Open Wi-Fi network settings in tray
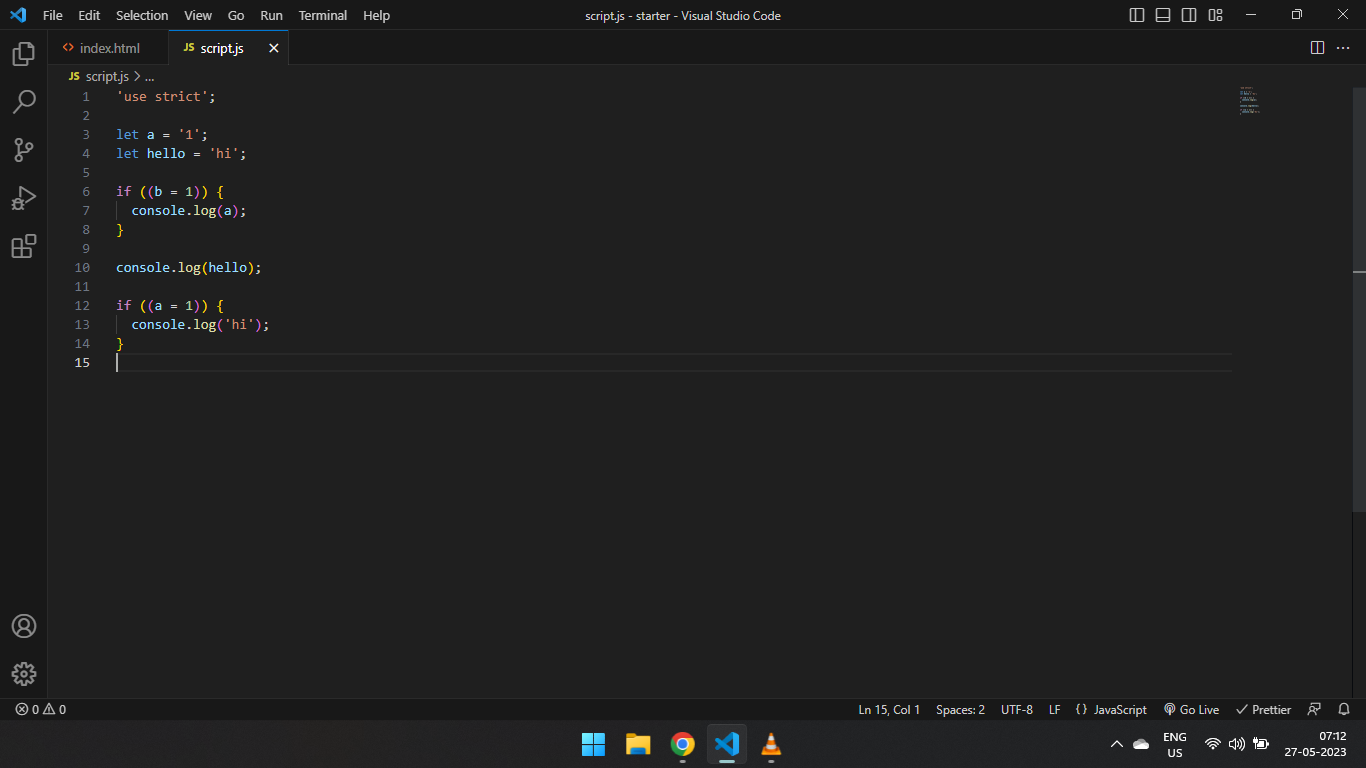 click(1213, 744)
